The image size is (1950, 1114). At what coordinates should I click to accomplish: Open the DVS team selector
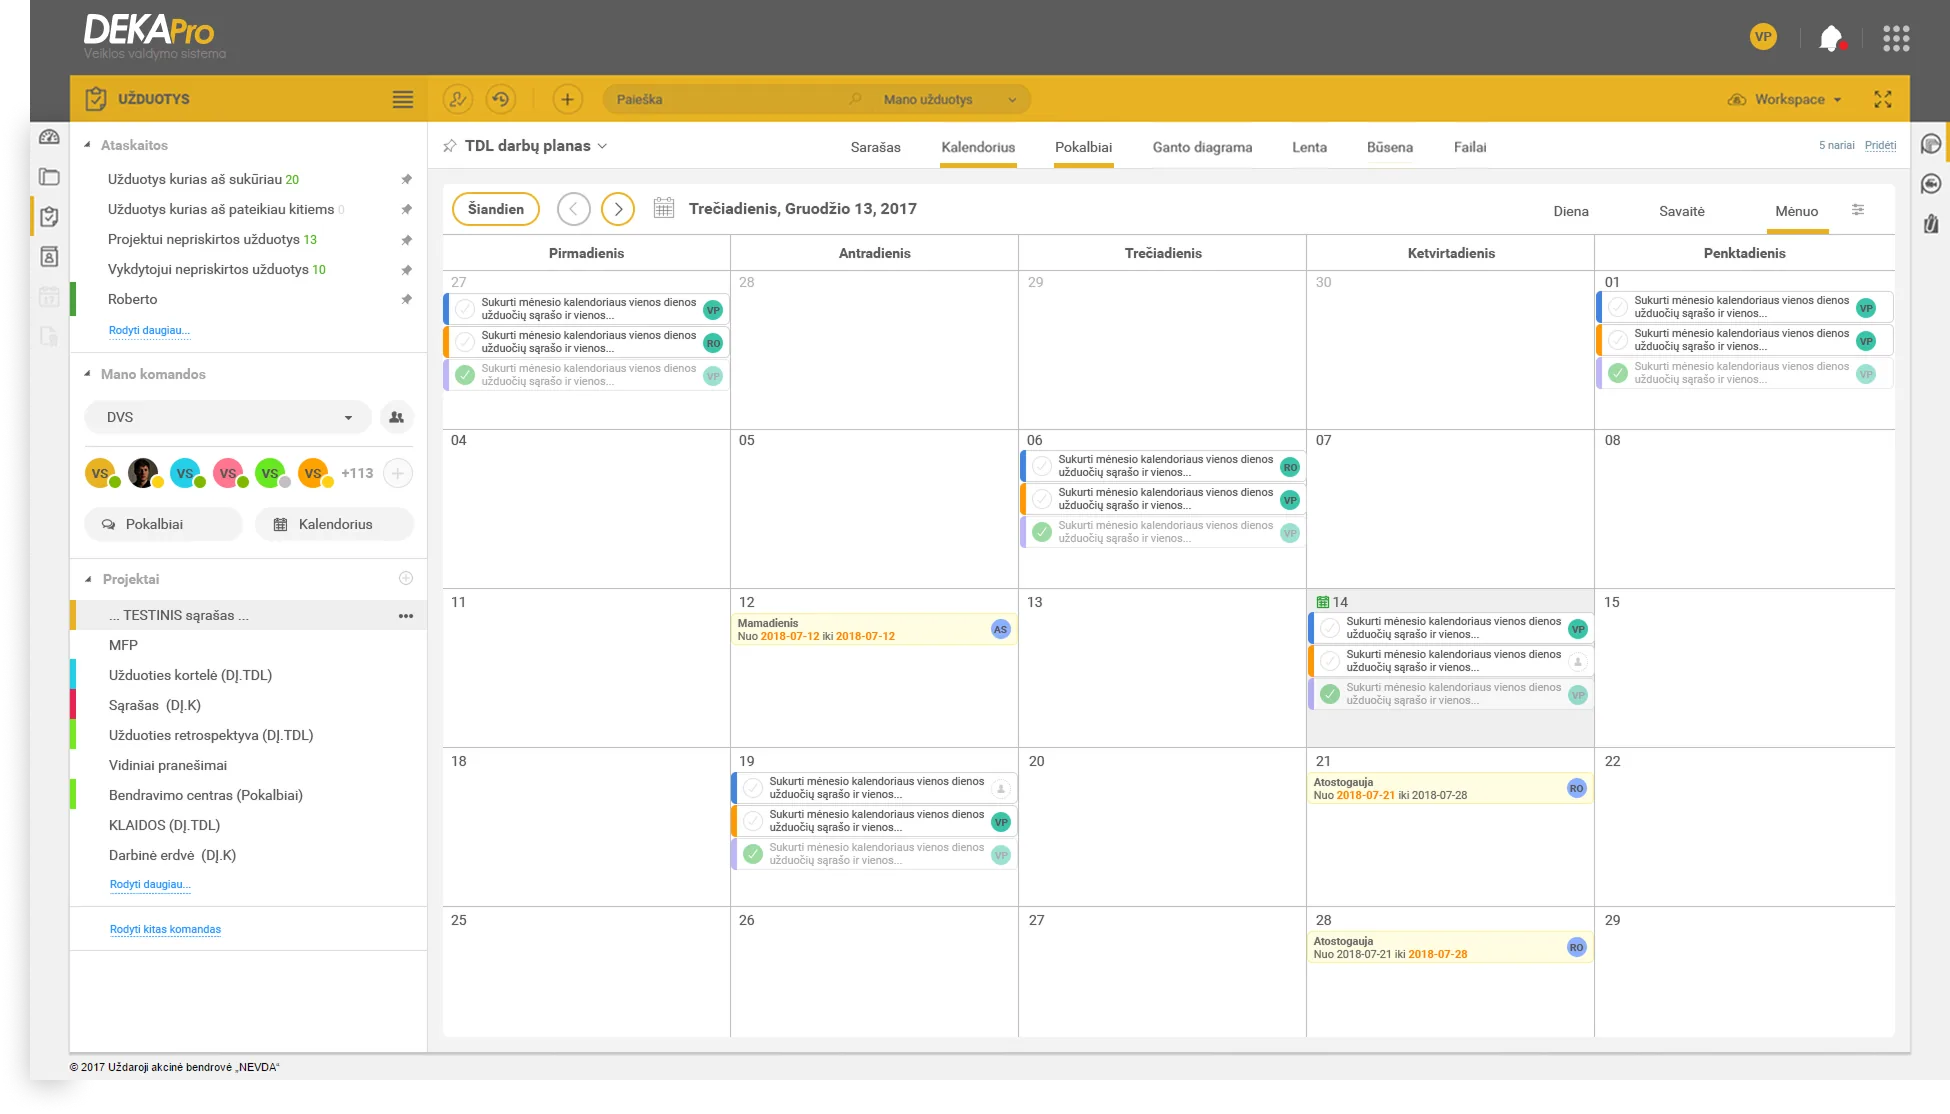click(228, 417)
